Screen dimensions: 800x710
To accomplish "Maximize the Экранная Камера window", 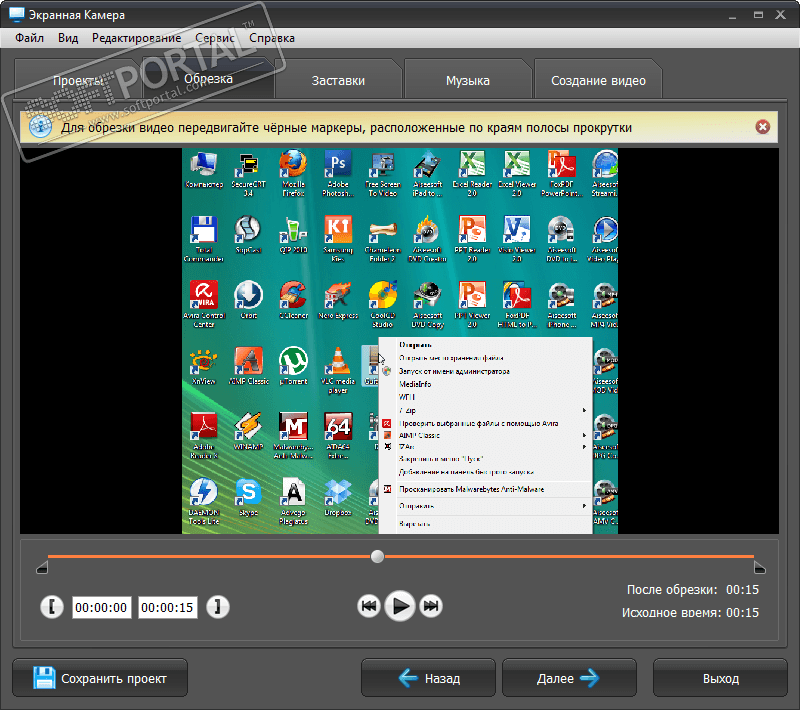I will click(x=758, y=15).
